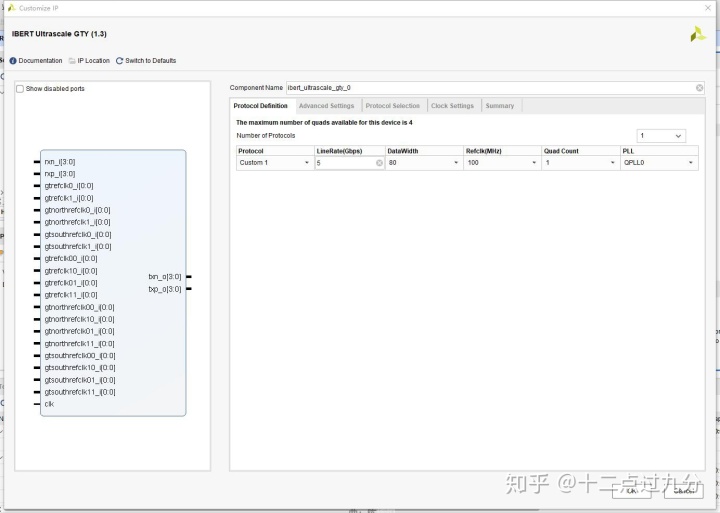Clear the LineRate value
720x513 pixels.
pyautogui.click(x=379, y=163)
